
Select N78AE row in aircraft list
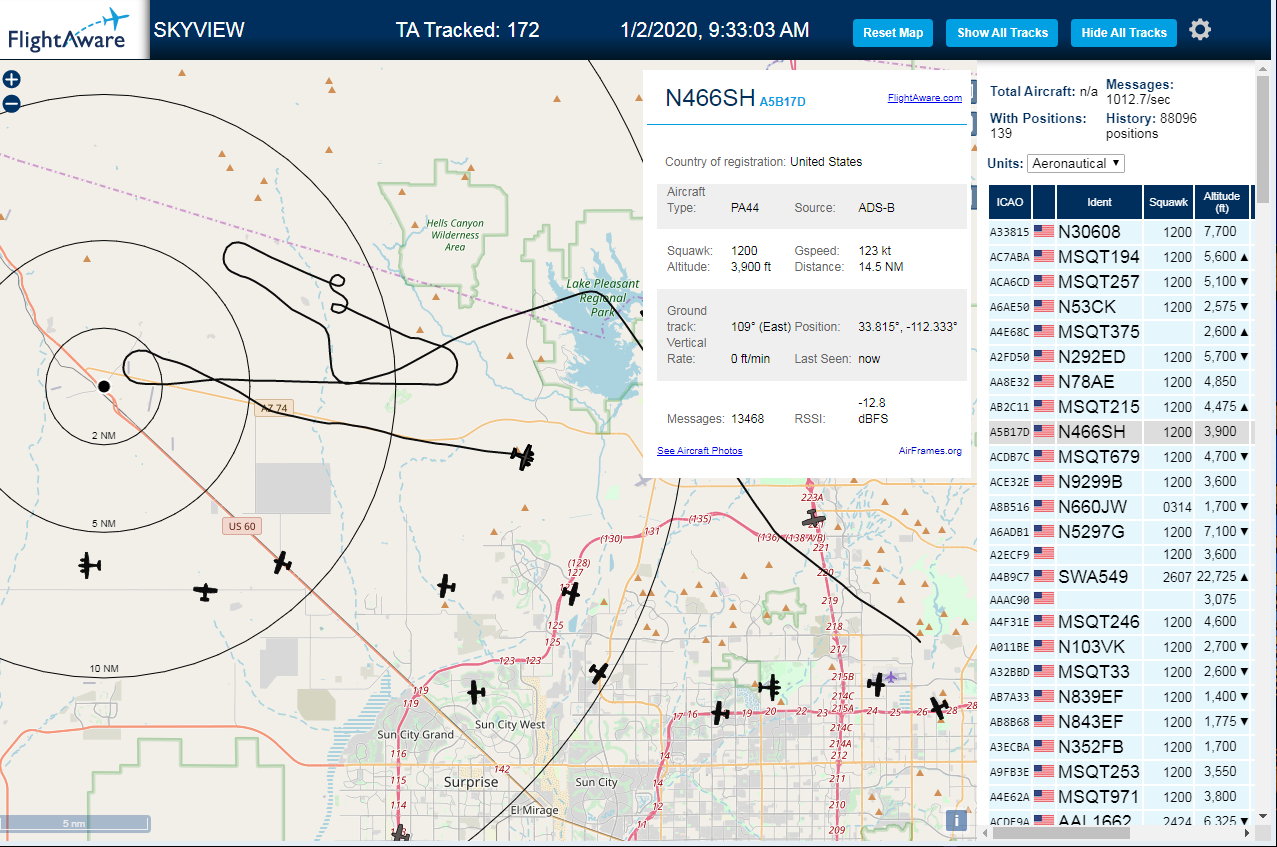[x=1121, y=382]
